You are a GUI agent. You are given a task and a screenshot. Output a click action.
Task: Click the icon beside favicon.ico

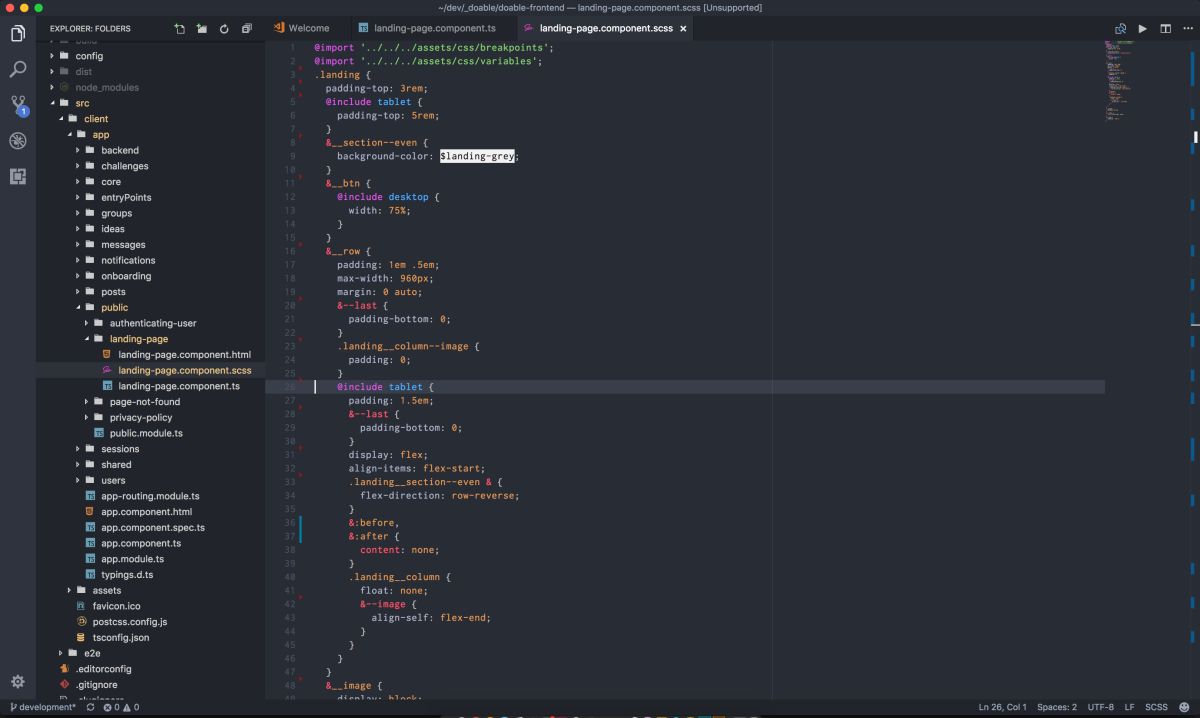click(82, 606)
